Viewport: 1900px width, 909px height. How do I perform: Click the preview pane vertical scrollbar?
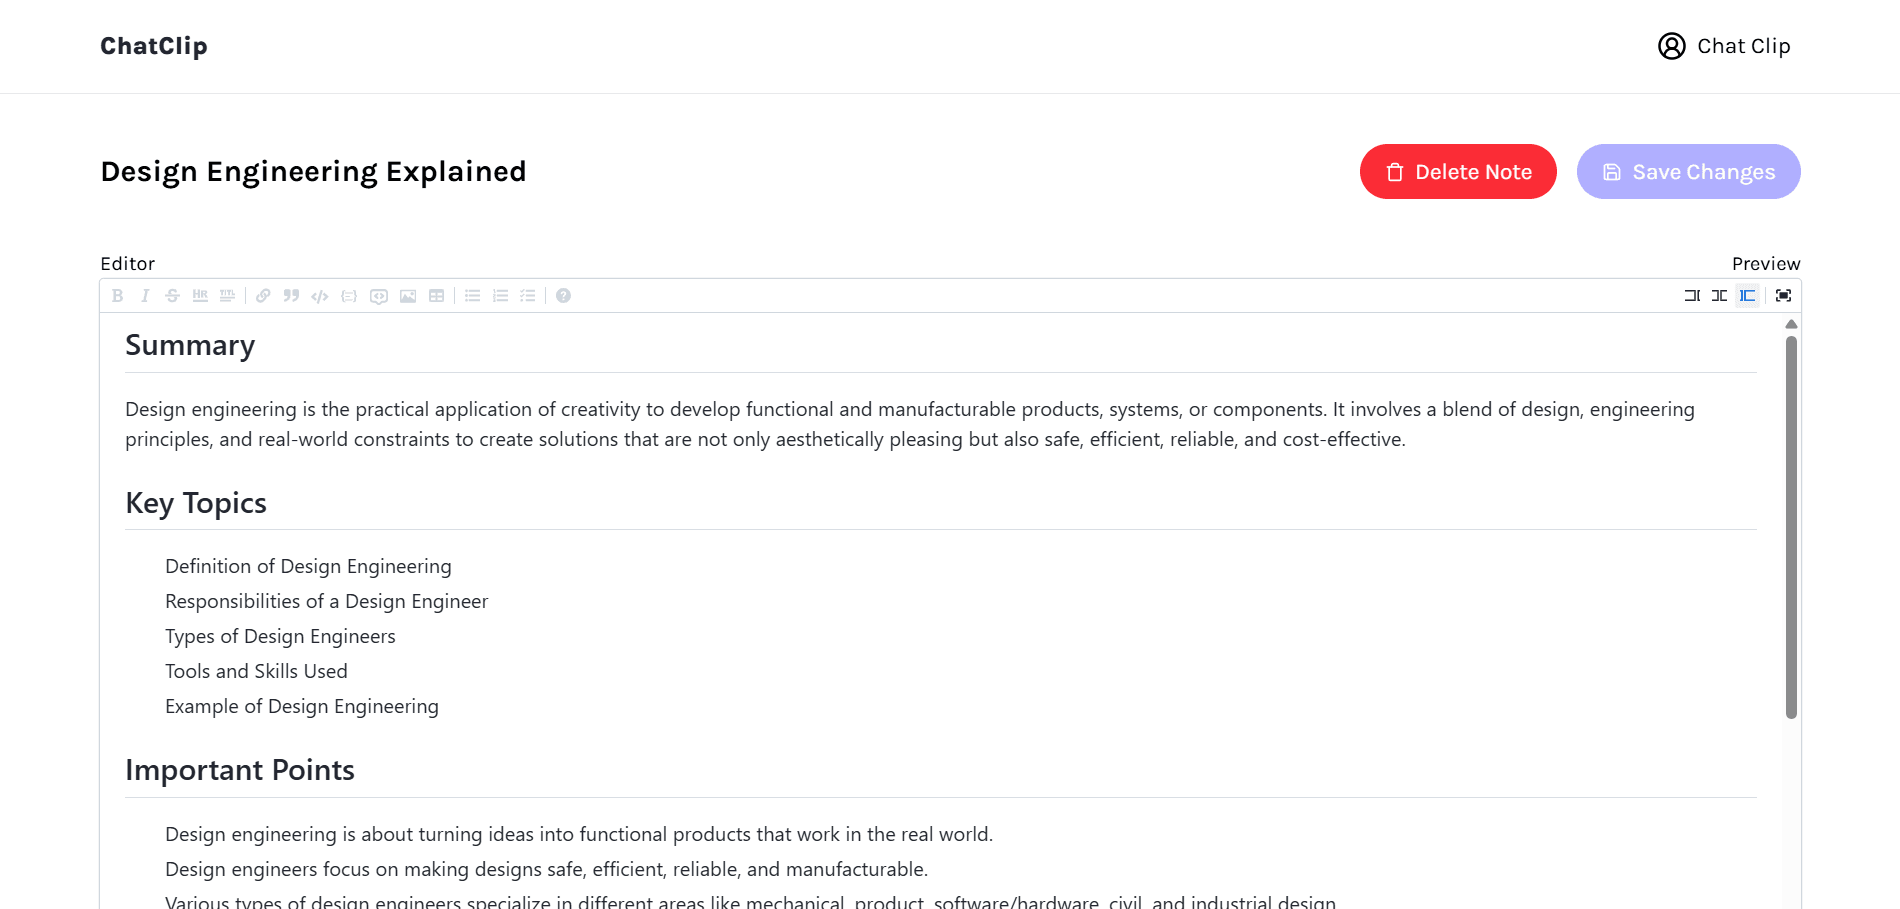click(x=1791, y=526)
